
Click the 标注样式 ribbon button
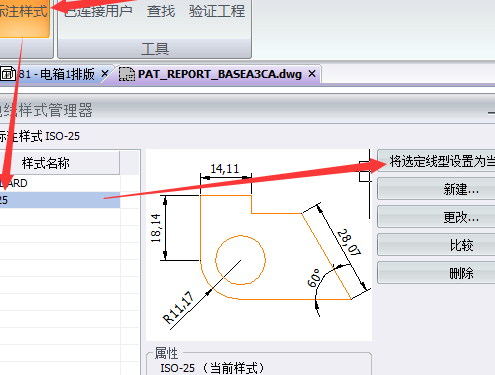click(x=24, y=17)
